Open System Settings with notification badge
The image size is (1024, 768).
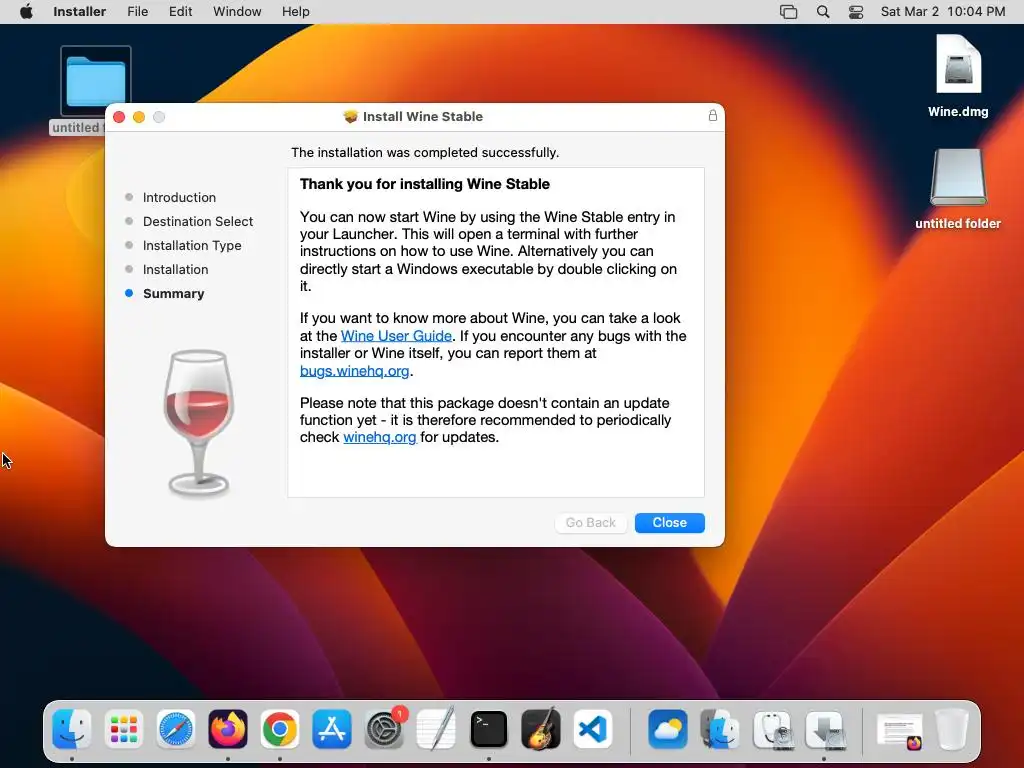point(385,729)
